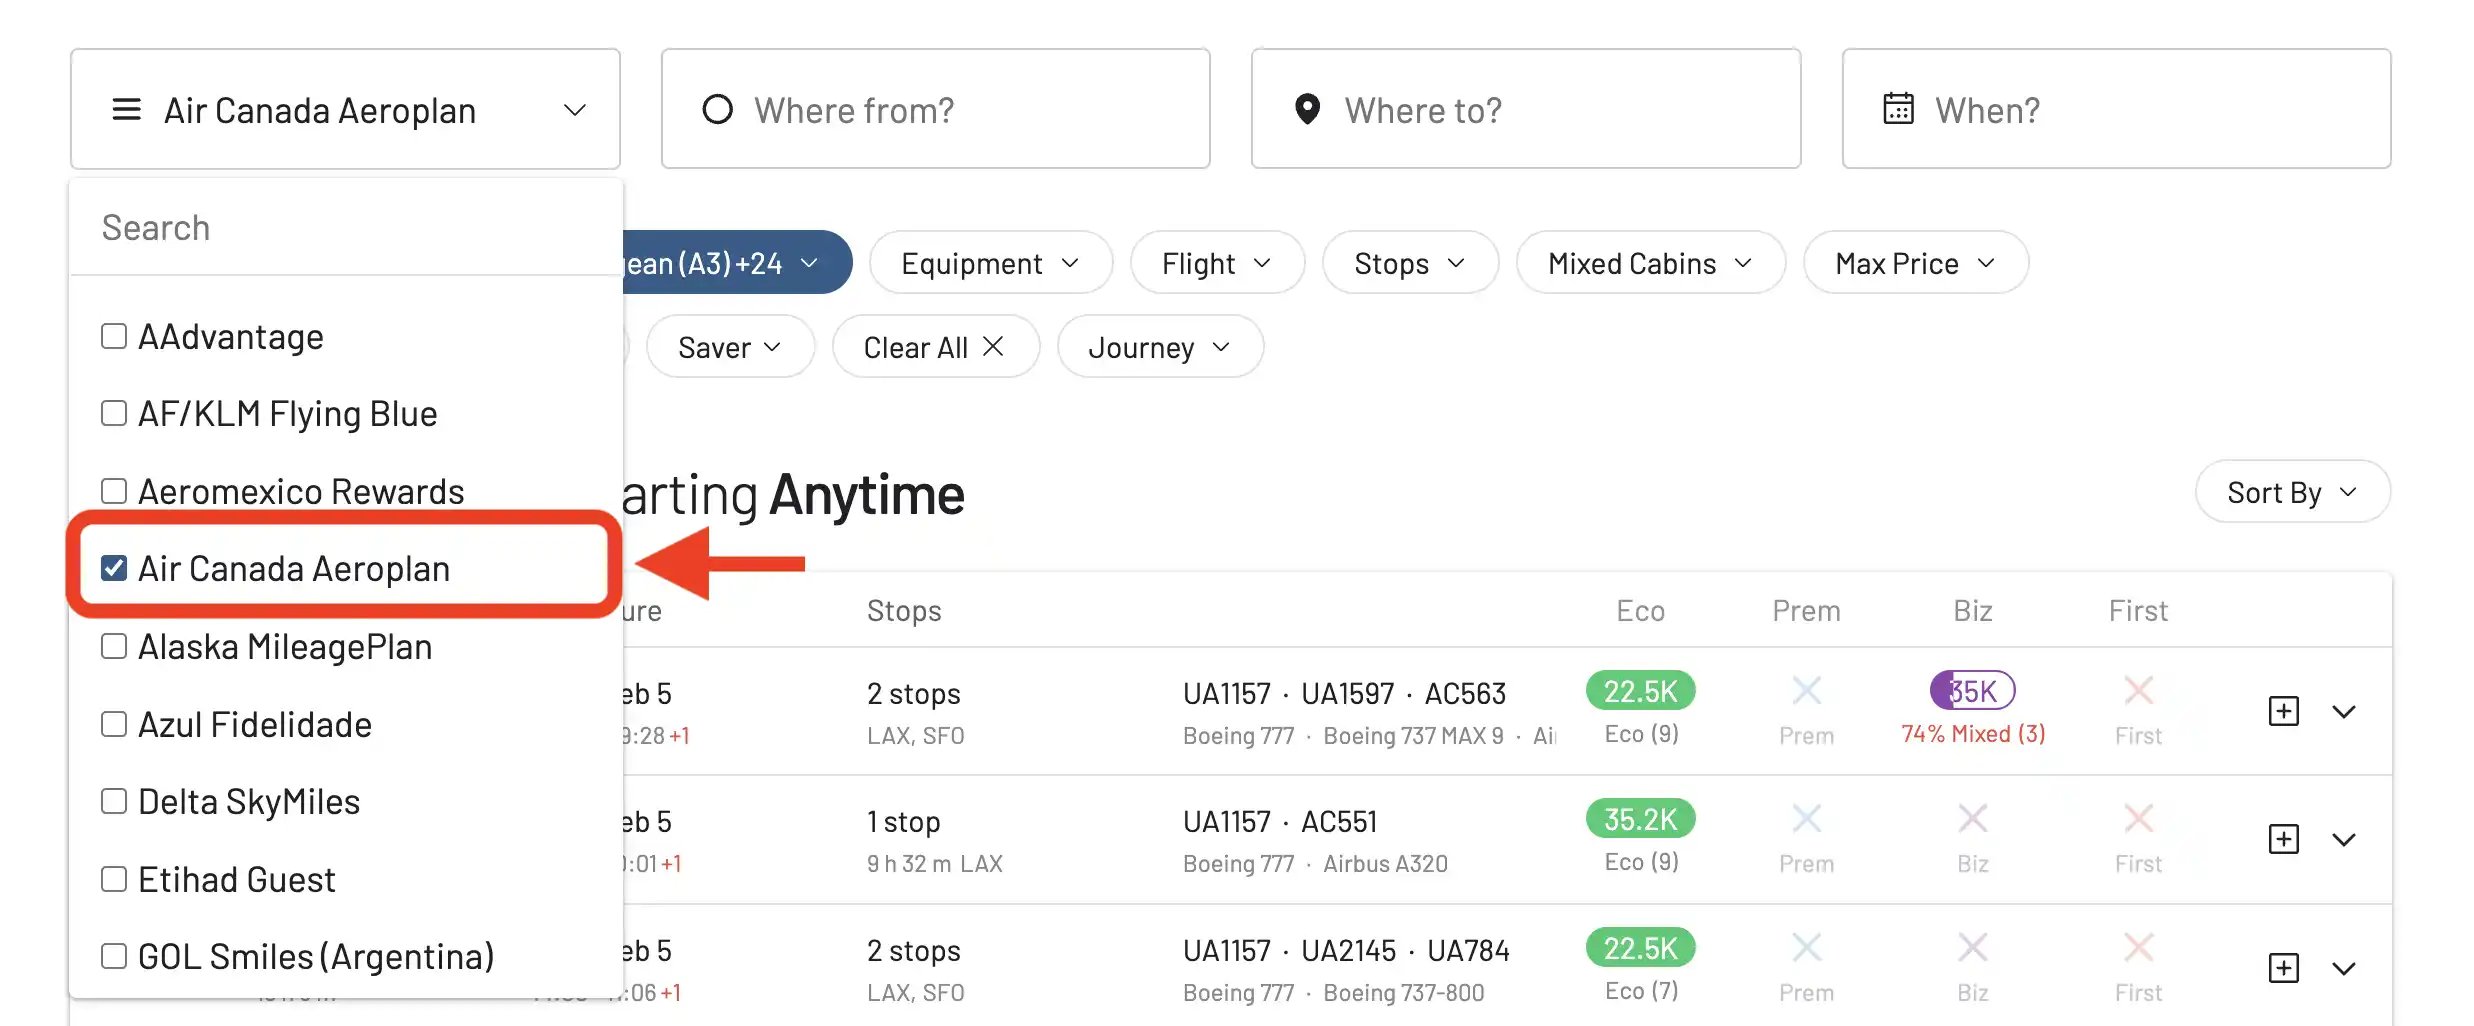
Task: Open the Sort By dropdown
Action: pyautogui.click(x=2292, y=492)
